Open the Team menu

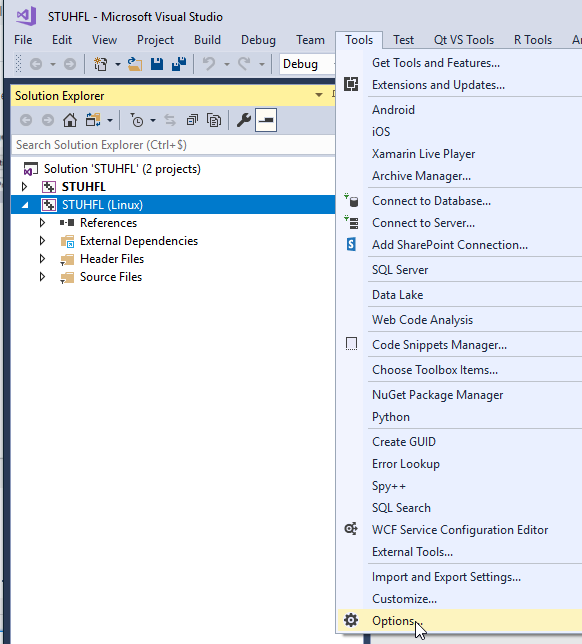(311, 40)
